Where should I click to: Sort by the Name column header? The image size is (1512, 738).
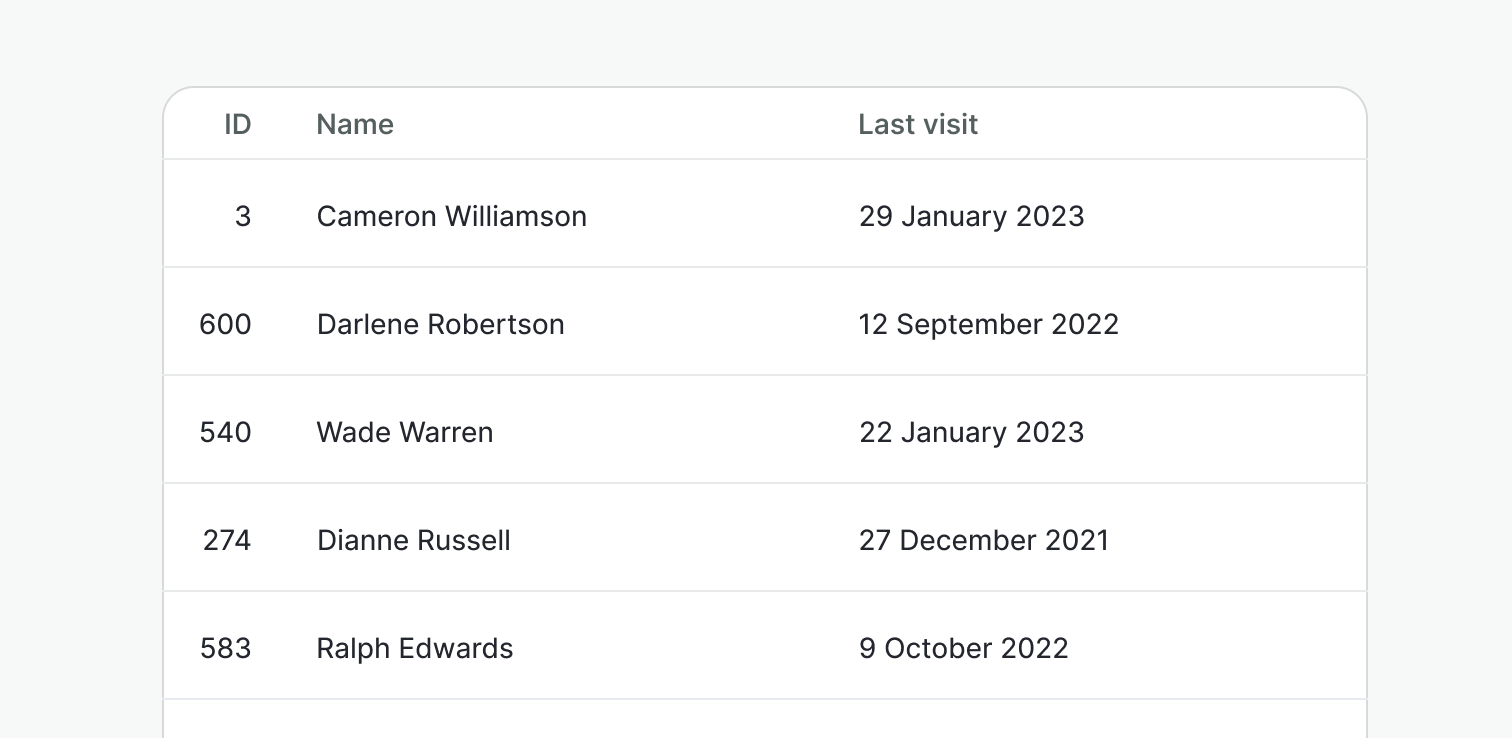tap(355, 124)
